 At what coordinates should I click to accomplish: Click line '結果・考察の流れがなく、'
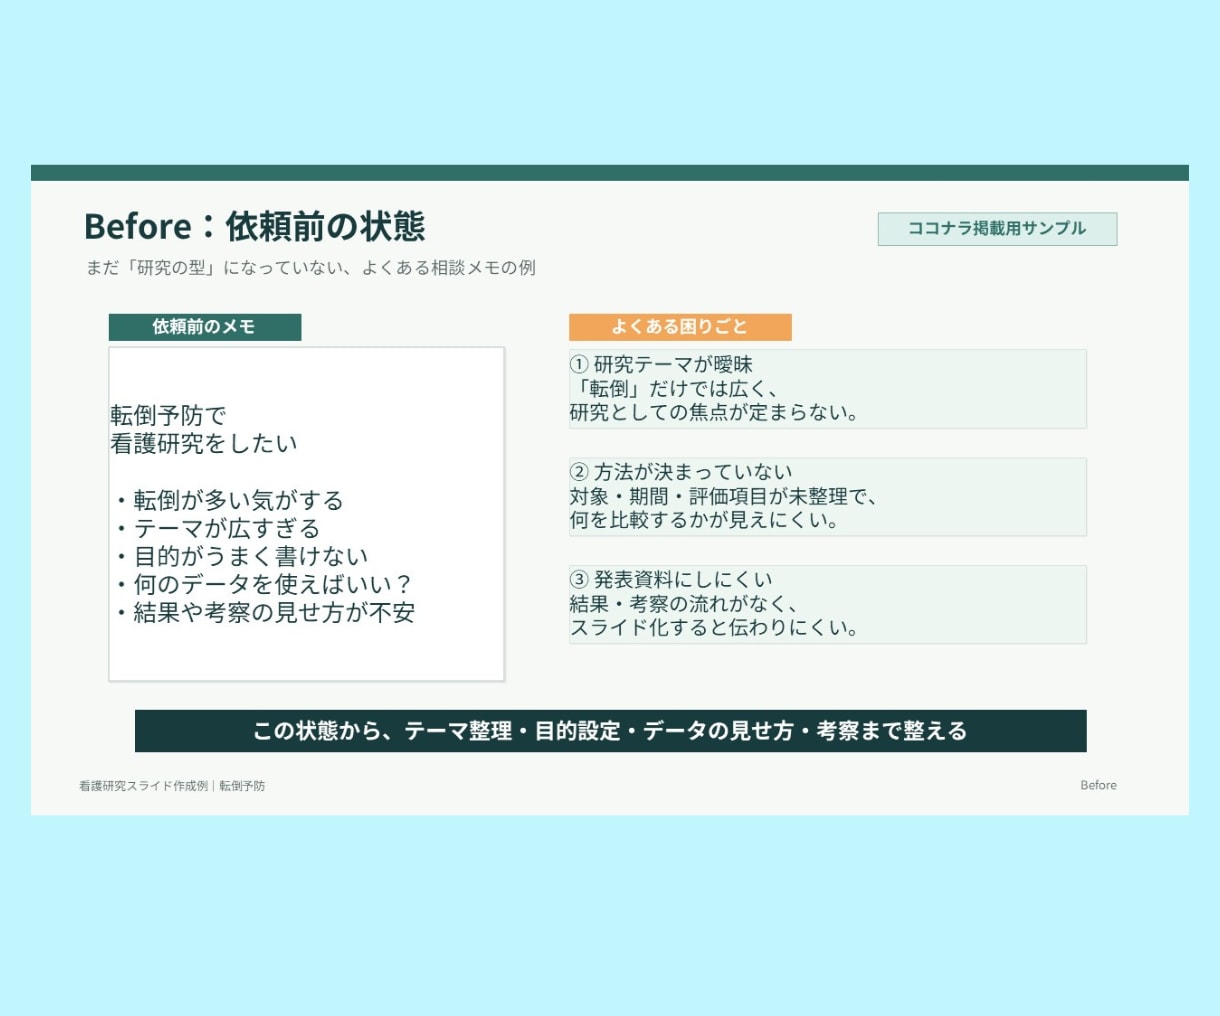point(684,604)
